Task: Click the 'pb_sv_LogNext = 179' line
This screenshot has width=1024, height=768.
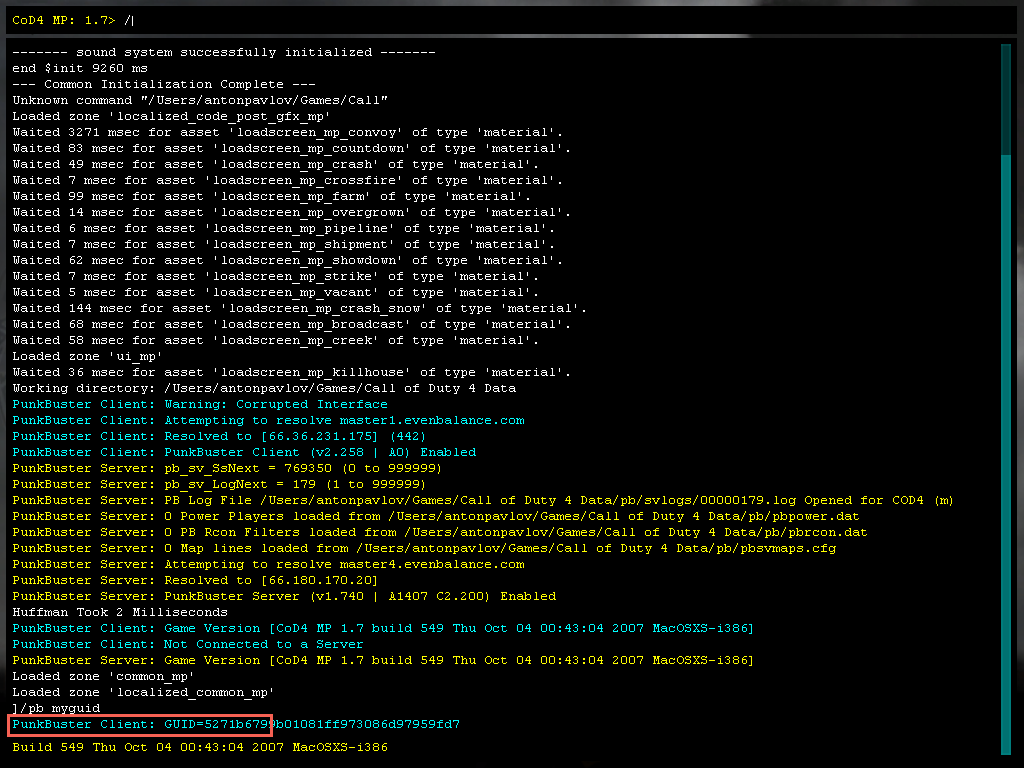Action: coord(219,484)
